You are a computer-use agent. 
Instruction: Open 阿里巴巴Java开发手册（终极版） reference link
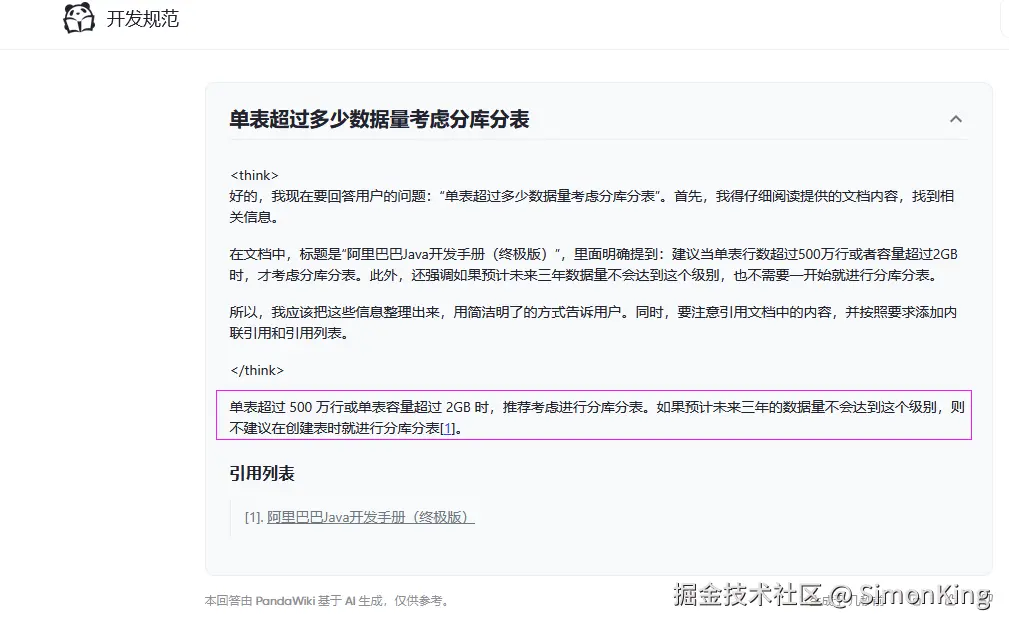tap(371, 517)
